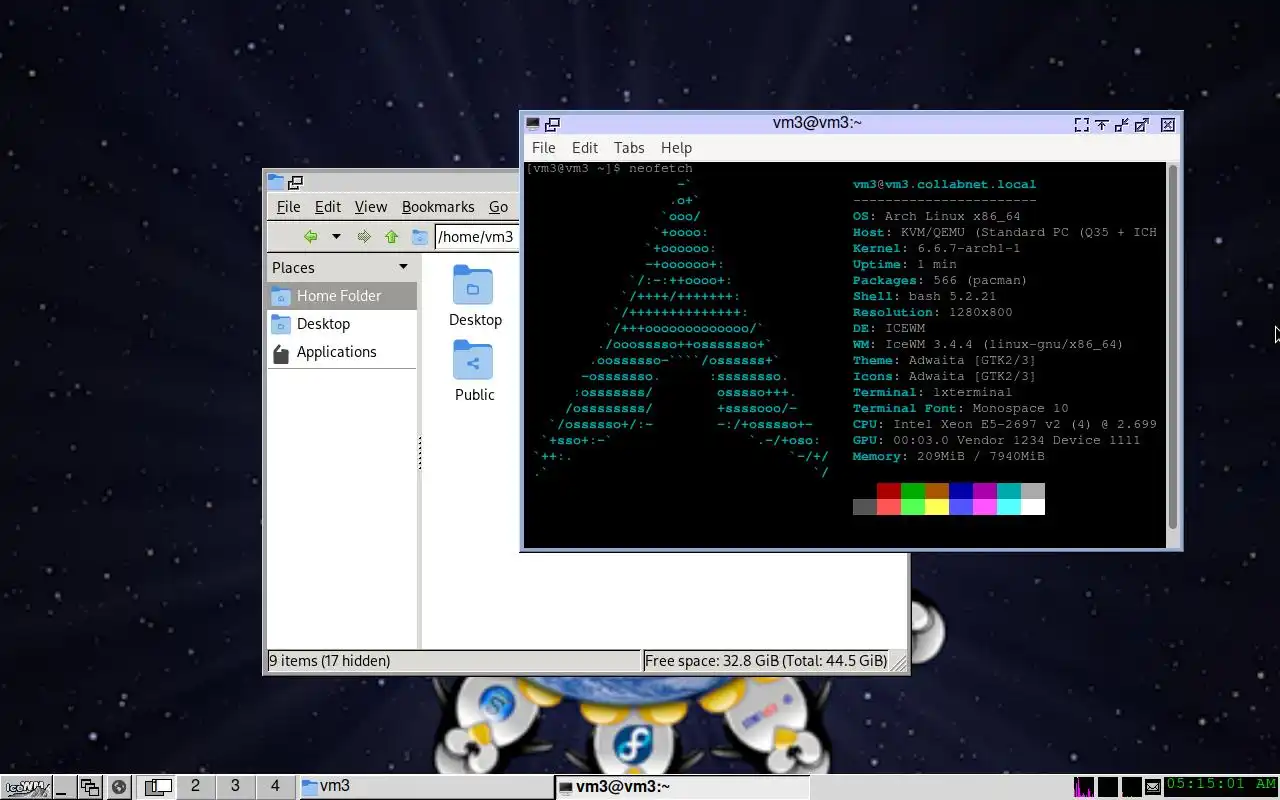Open the file manager window's folder system icon

point(276,183)
